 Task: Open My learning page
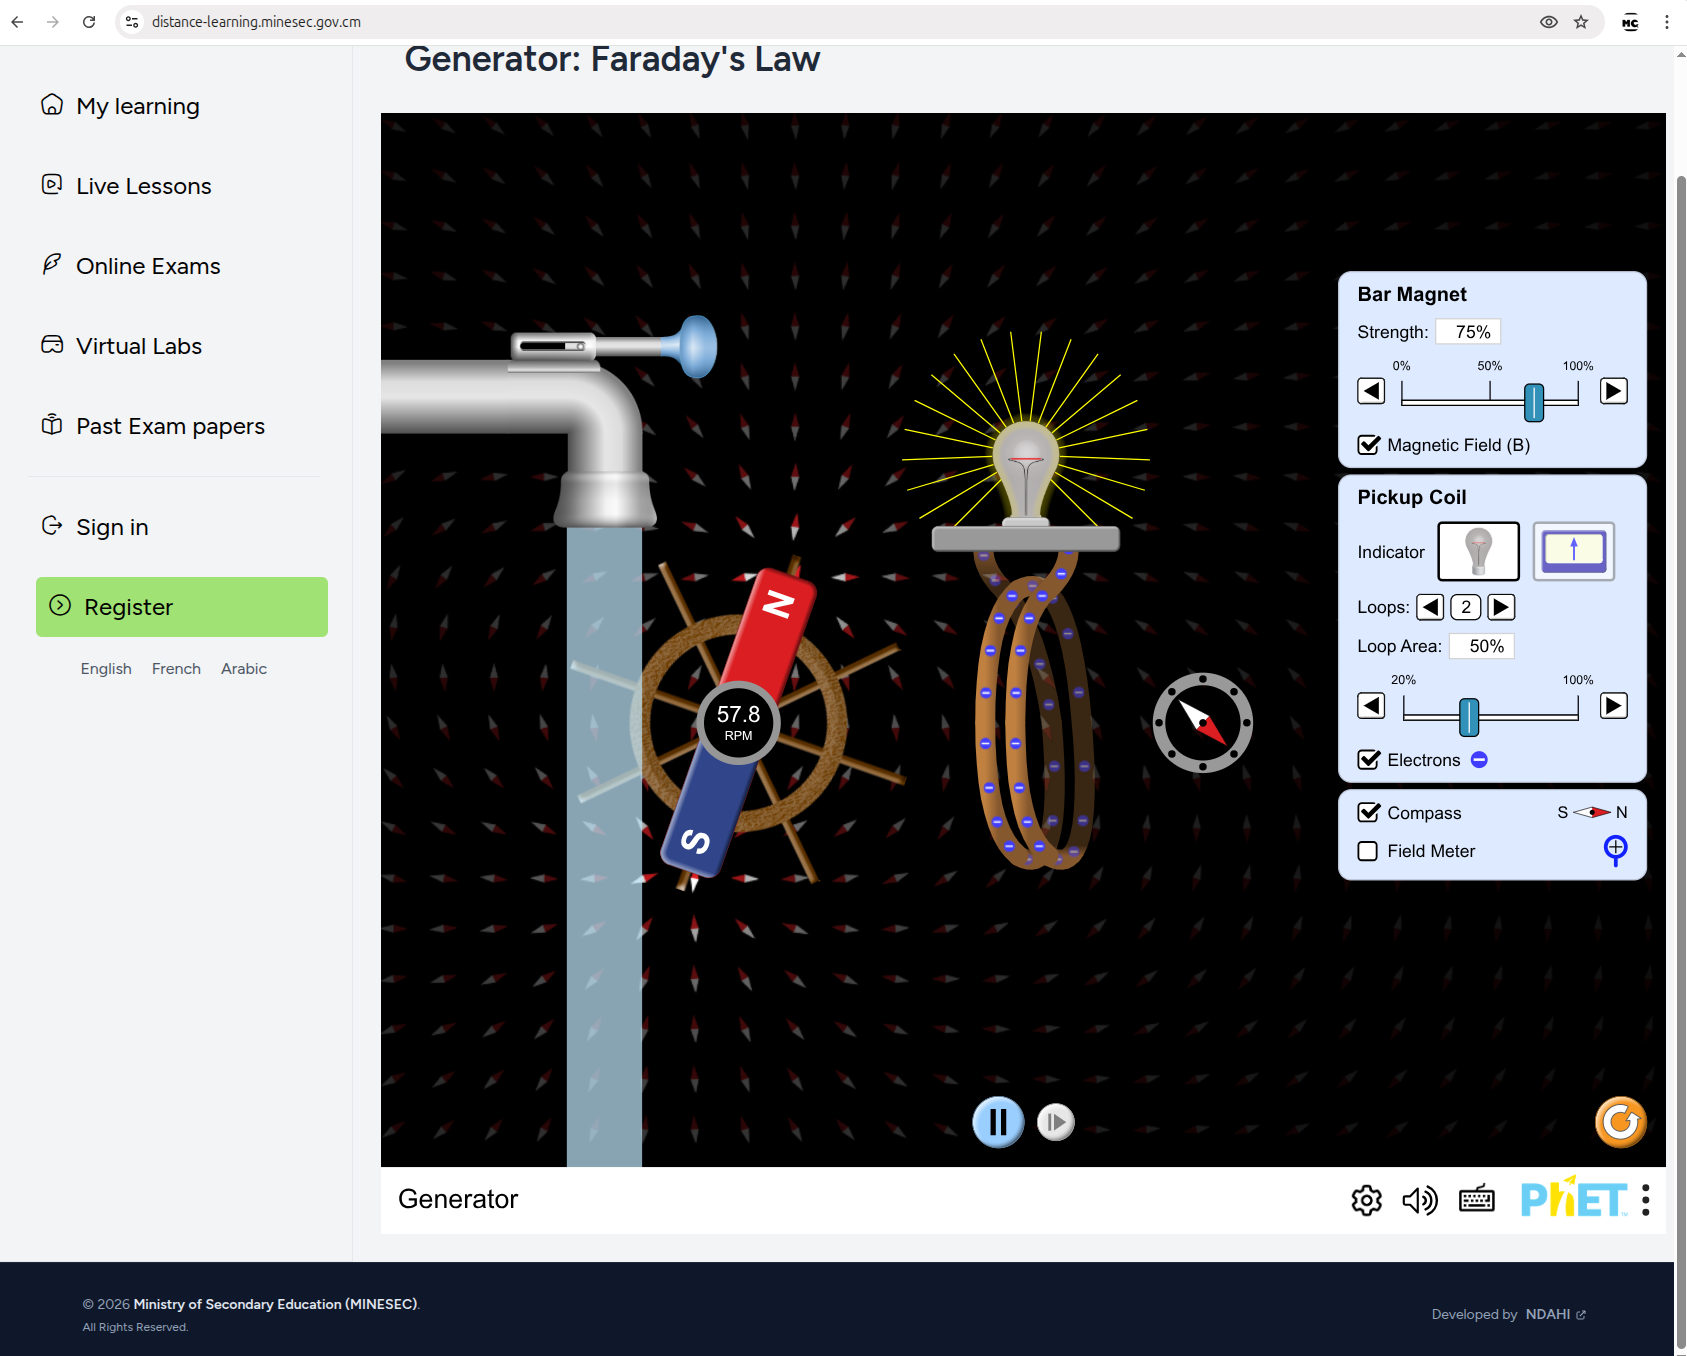138,106
